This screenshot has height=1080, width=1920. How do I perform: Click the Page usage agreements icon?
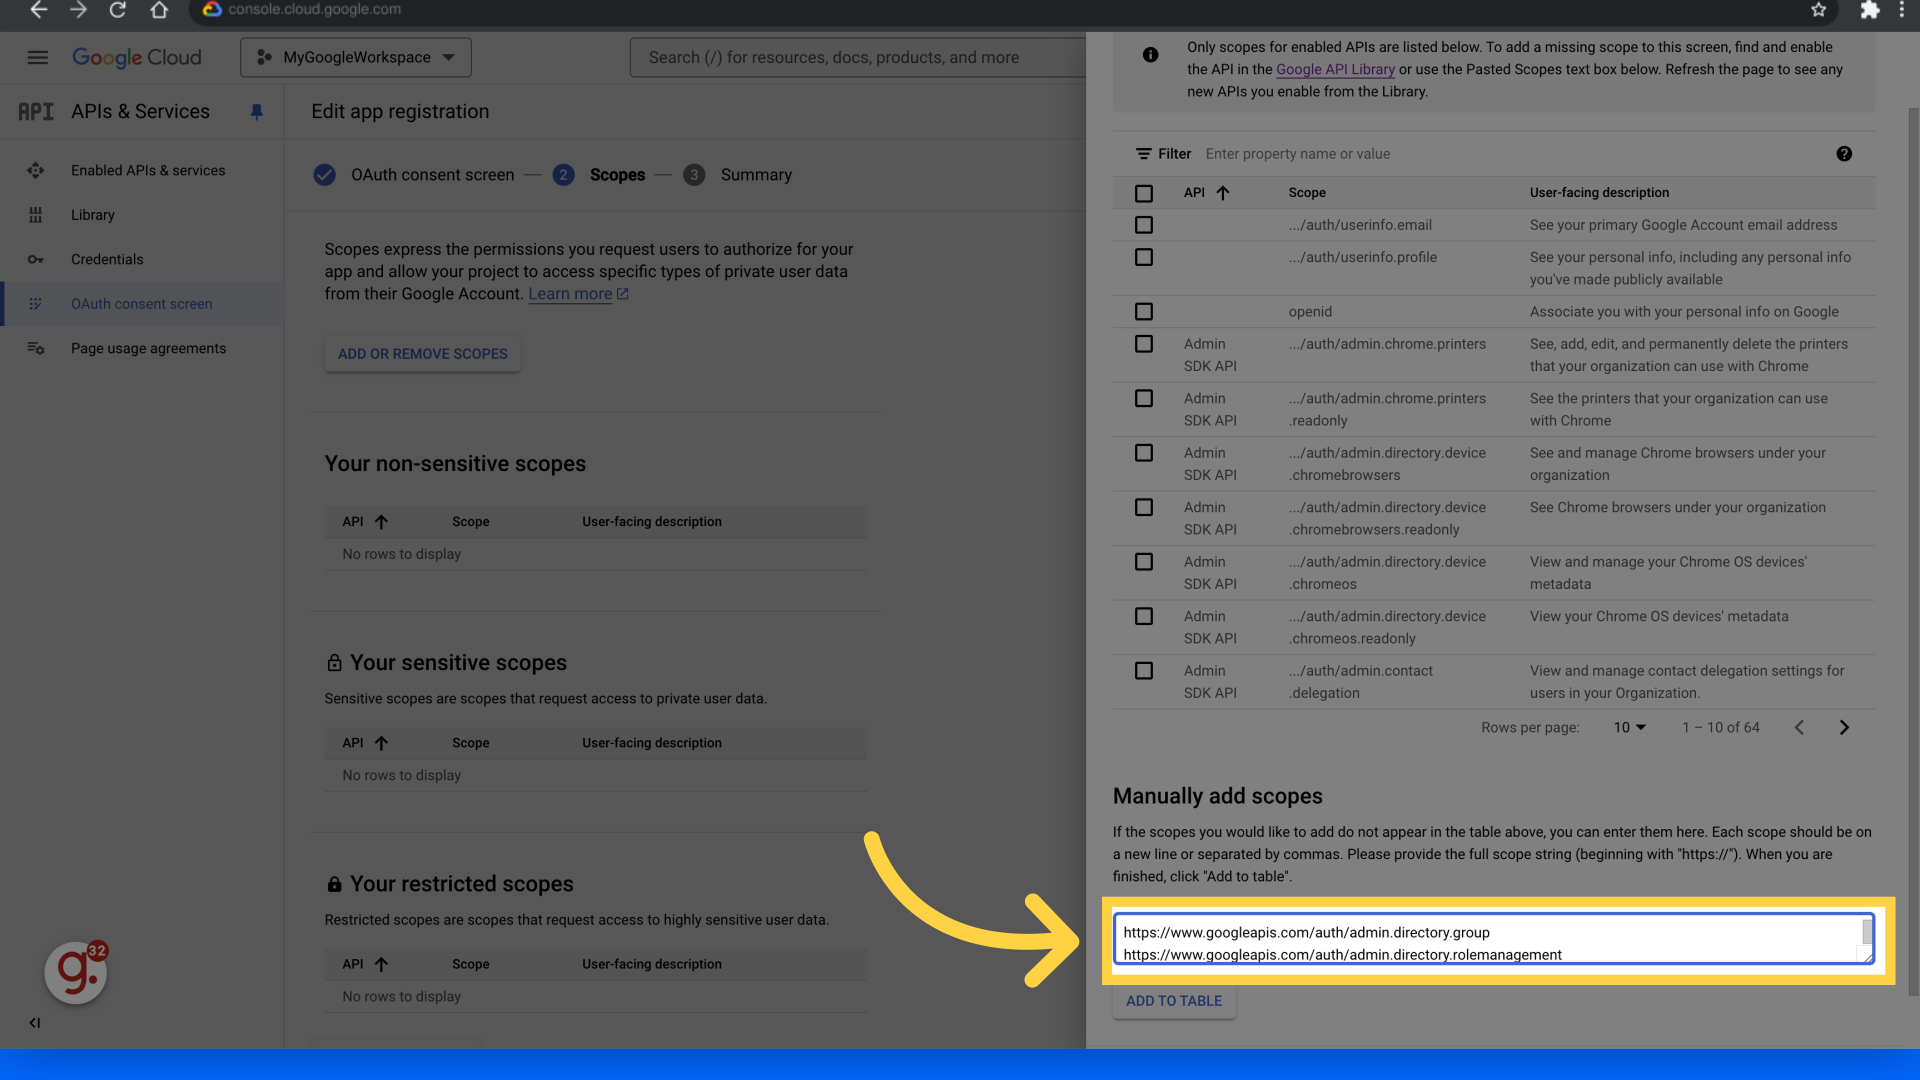click(x=36, y=349)
